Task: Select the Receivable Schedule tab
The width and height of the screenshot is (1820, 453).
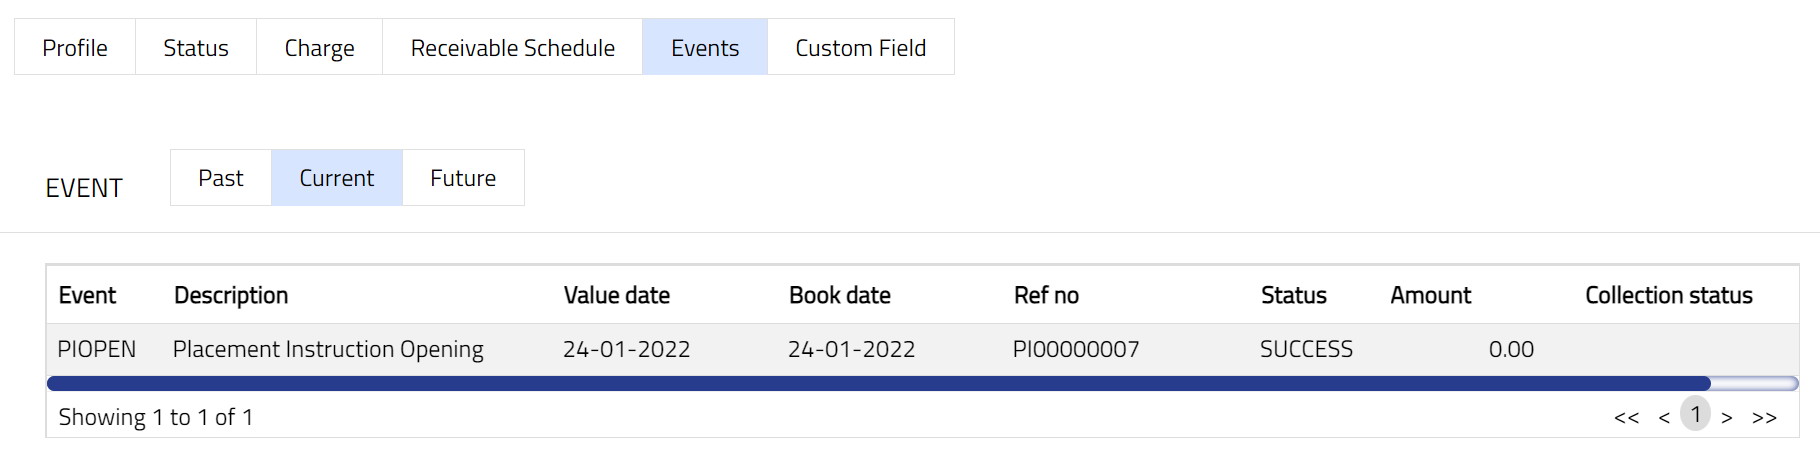Action: (x=512, y=47)
